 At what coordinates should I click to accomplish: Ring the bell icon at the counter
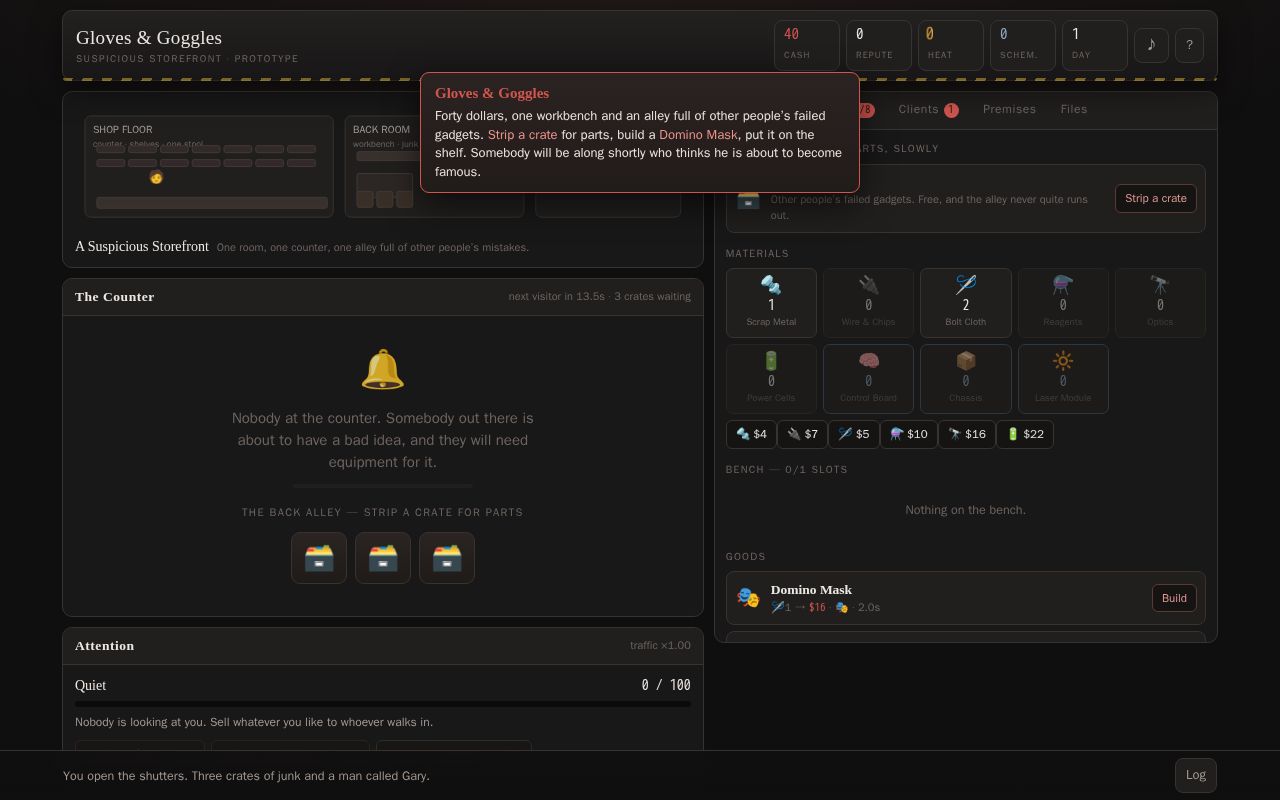(x=383, y=370)
